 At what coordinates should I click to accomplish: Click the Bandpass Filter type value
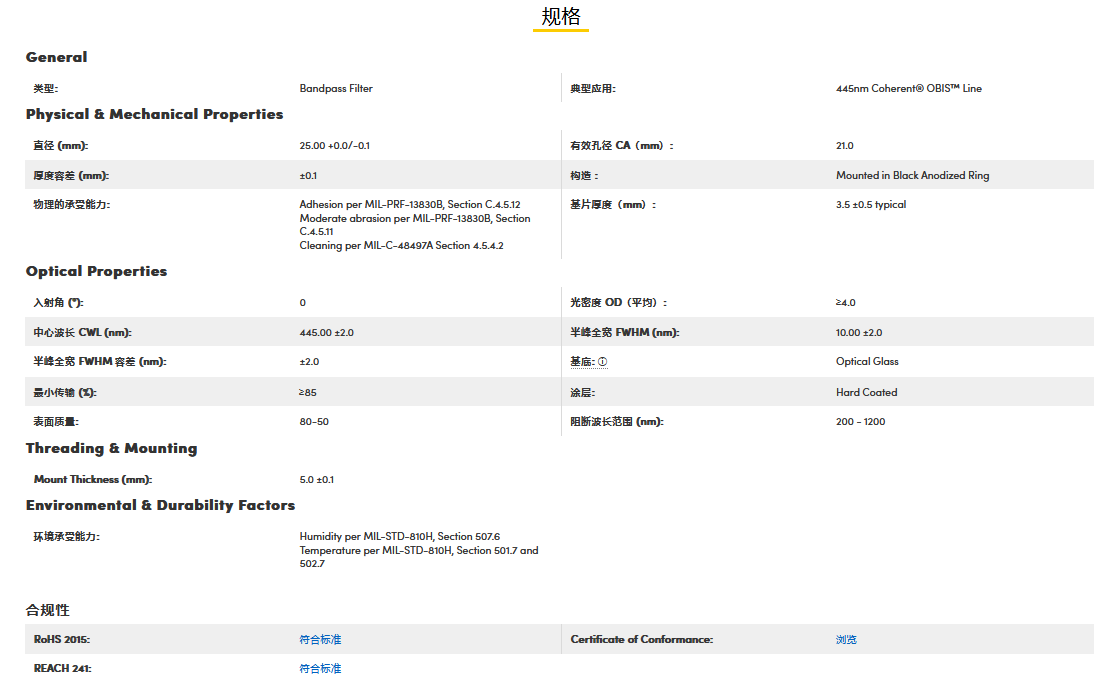click(x=336, y=88)
